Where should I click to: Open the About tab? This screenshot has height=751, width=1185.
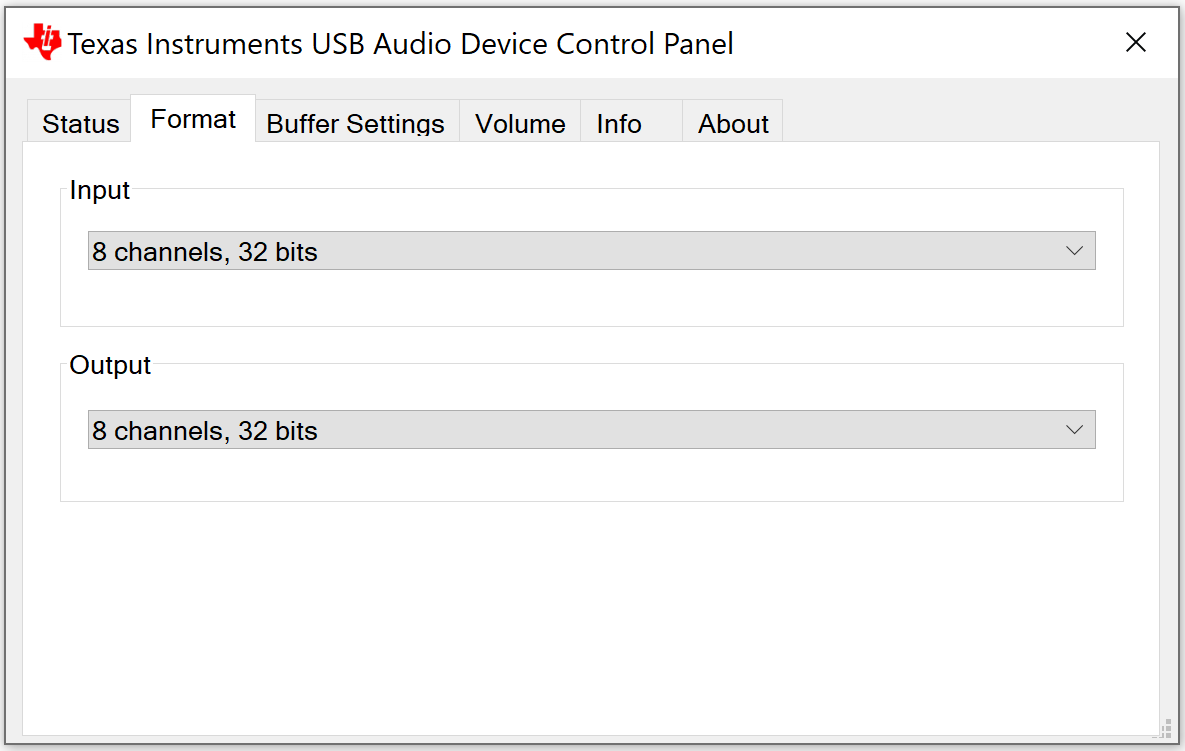click(x=733, y=124)
